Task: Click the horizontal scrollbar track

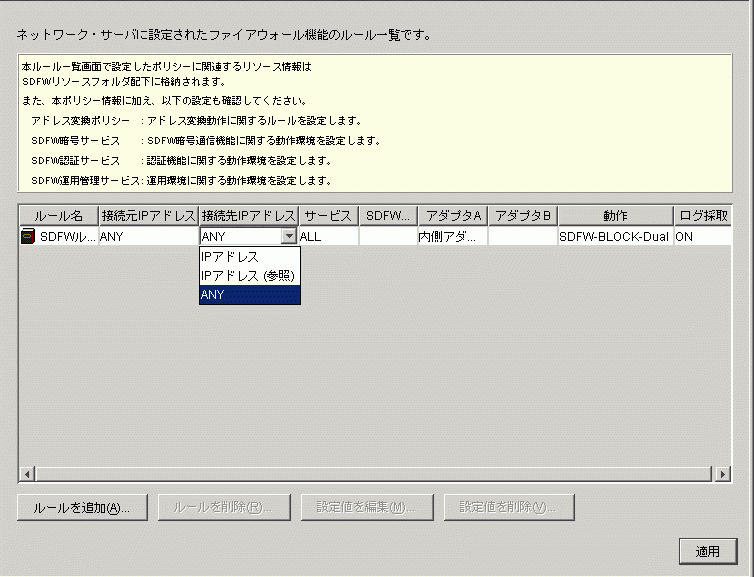Action: (374, 474)
